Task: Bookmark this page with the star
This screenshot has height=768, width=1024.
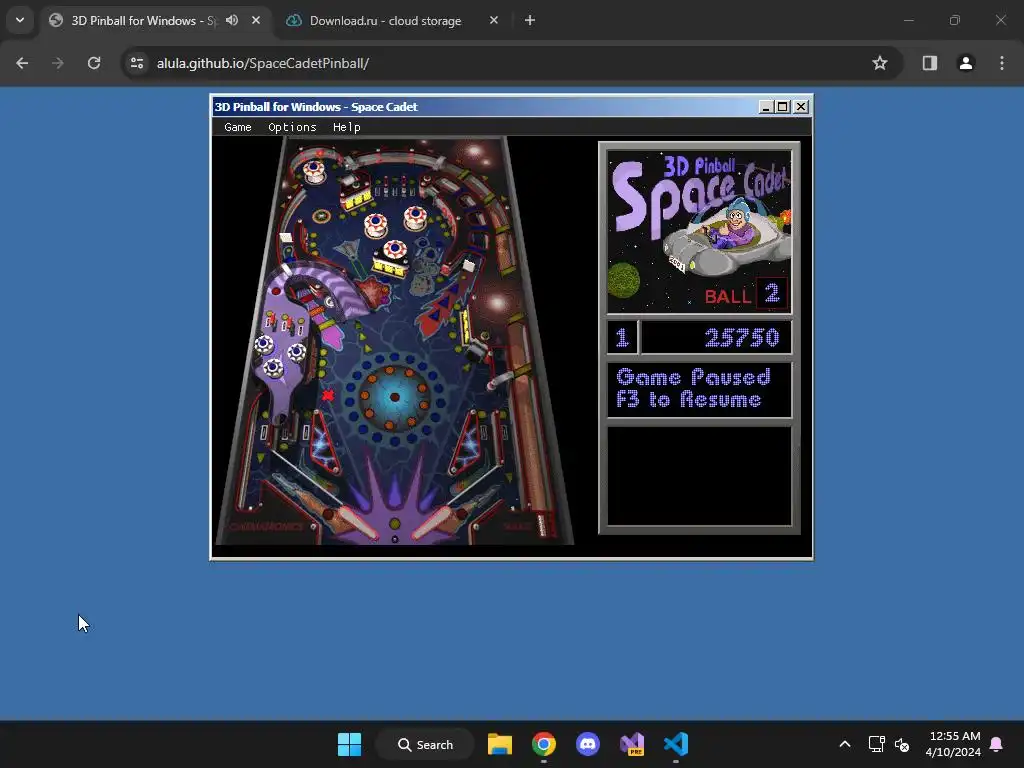Action: 880,63
